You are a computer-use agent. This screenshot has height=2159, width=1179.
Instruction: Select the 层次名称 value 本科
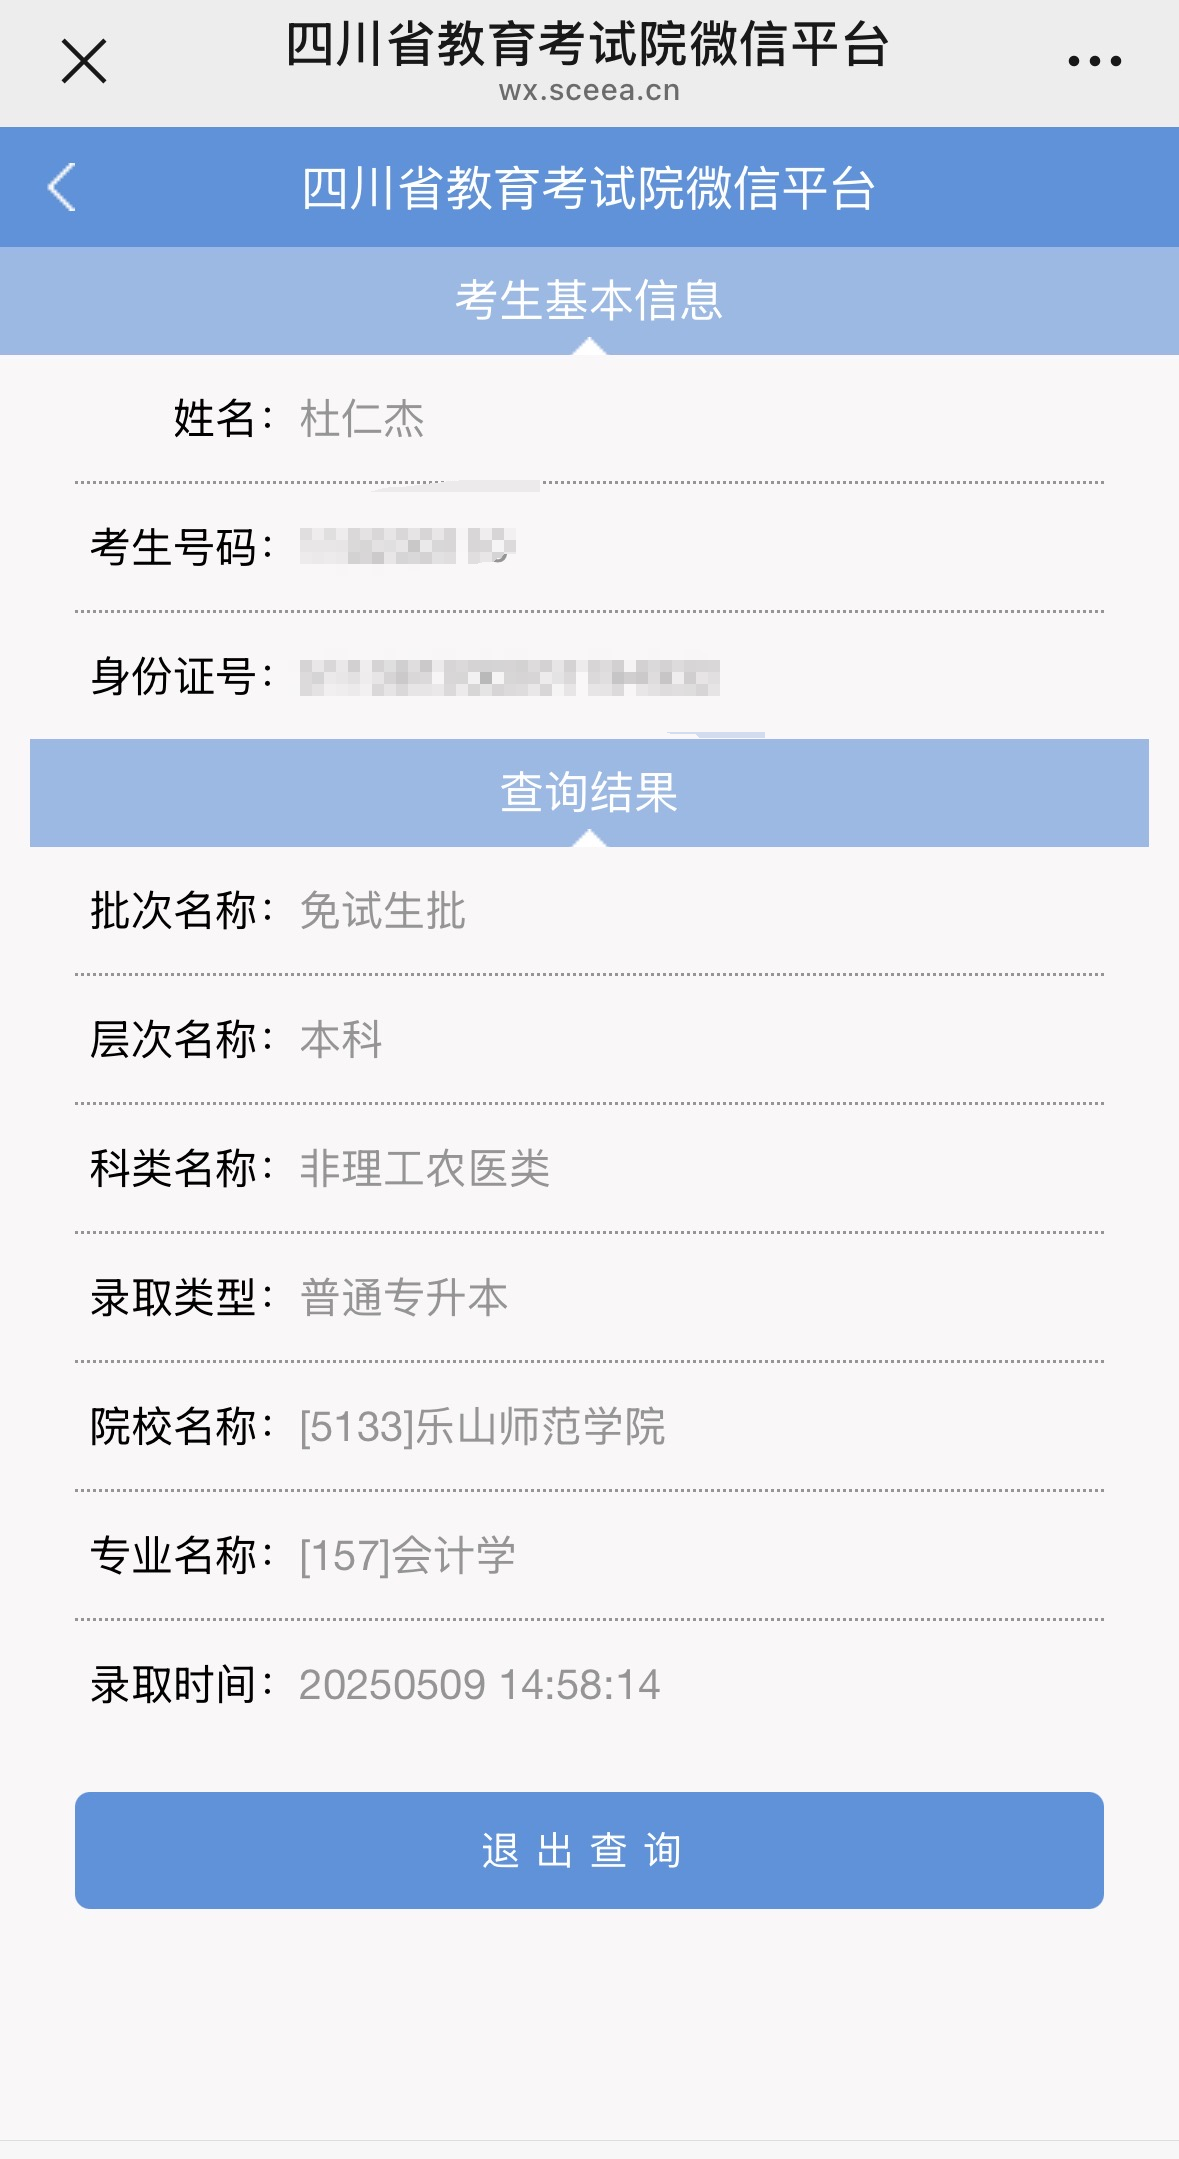coord(341,1040)
